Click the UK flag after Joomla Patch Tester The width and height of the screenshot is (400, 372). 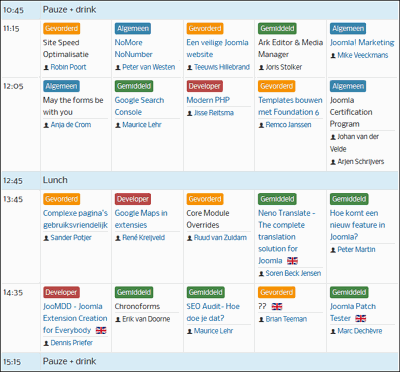click(360, 318)
